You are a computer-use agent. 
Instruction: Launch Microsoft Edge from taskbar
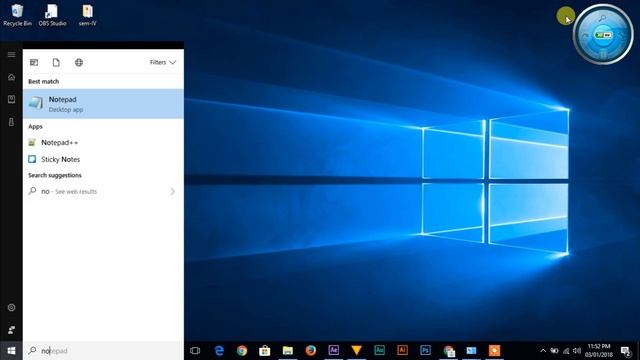pos(219,351)
